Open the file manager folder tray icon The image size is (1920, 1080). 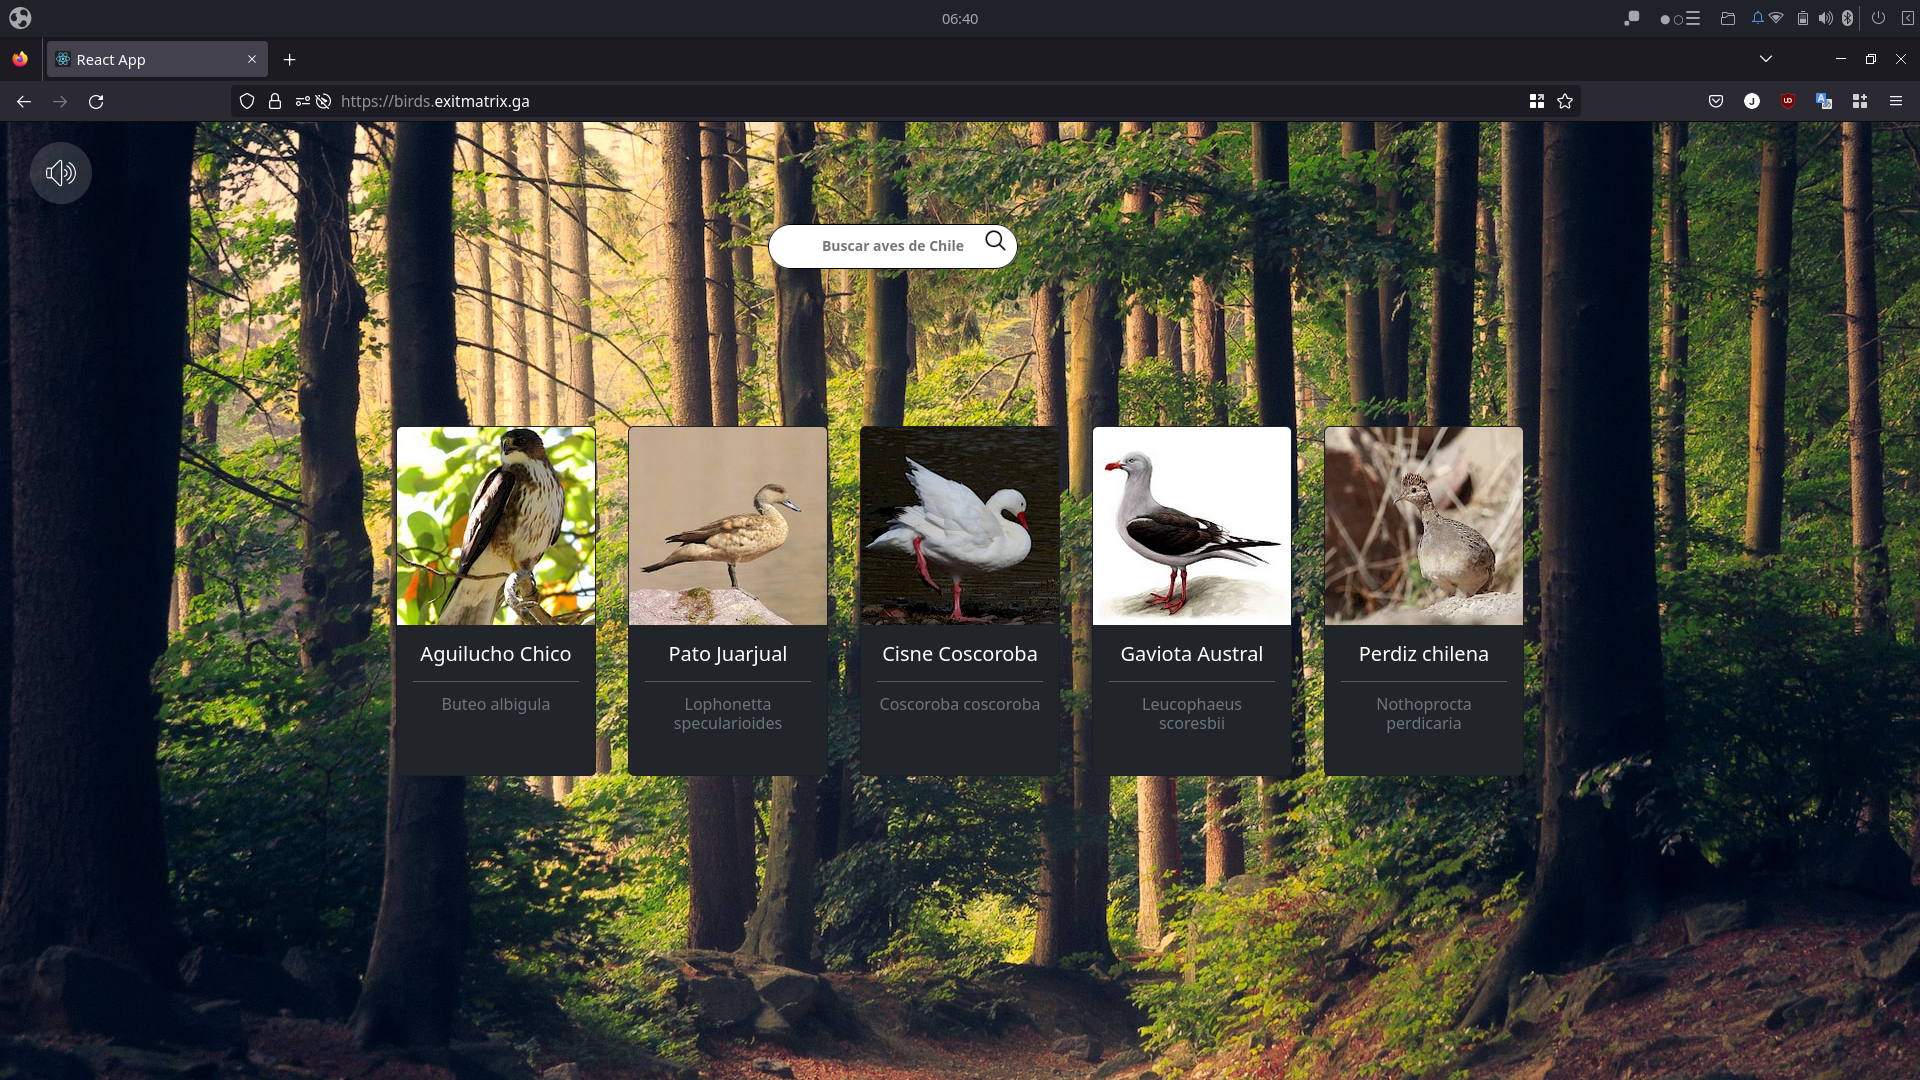(1727, 18)
